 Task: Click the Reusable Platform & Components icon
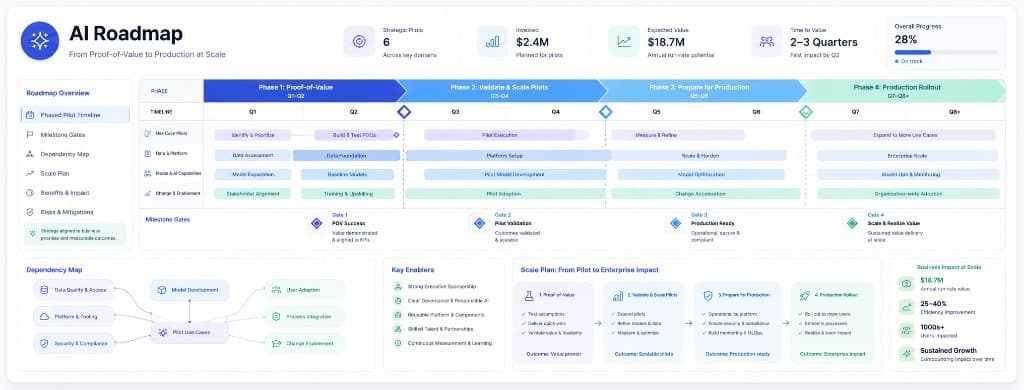click(x=398, y=314)
